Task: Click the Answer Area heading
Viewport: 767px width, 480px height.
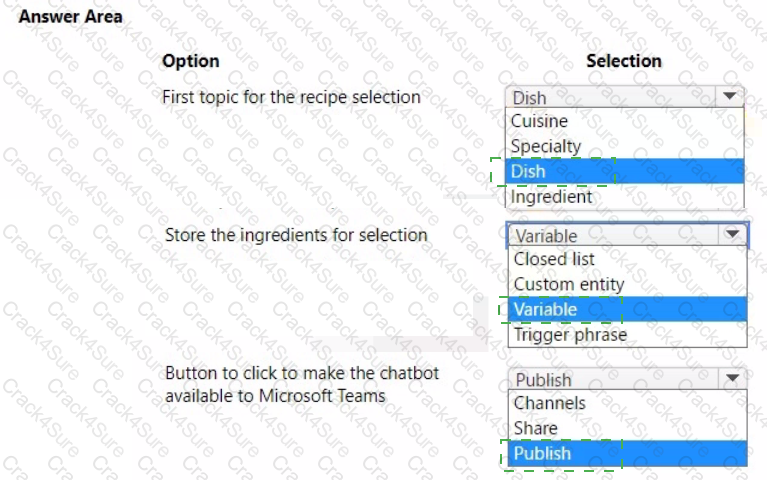Action: tap(71, 17)
